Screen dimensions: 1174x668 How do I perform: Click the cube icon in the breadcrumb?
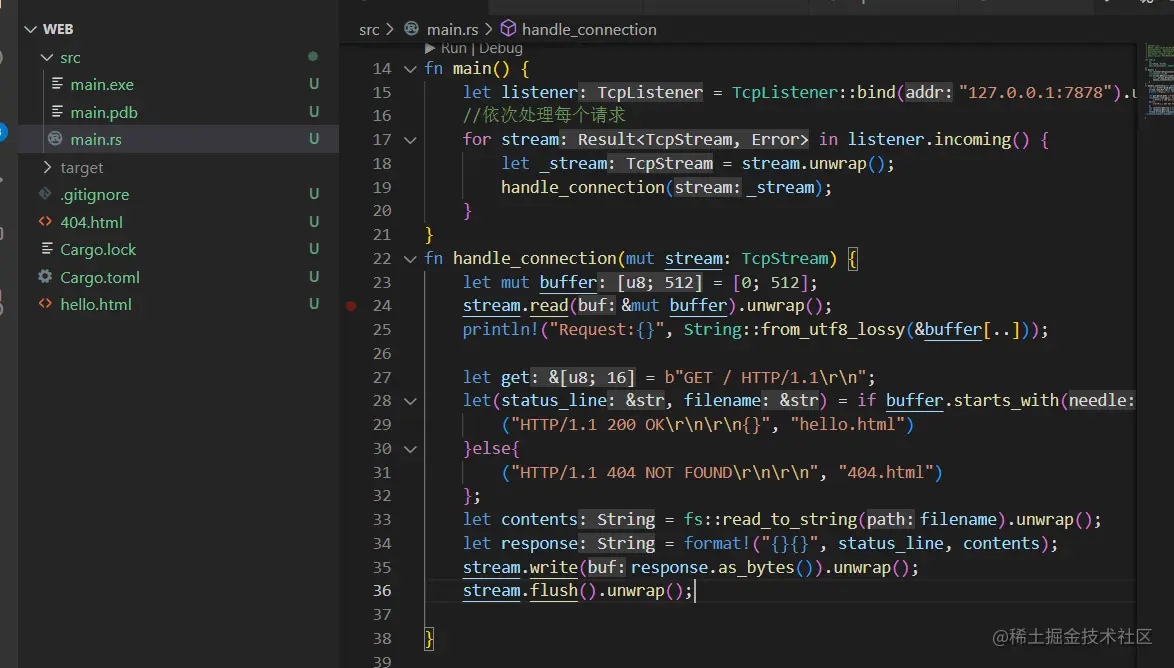pyautogui.click(x=508, y=28)
